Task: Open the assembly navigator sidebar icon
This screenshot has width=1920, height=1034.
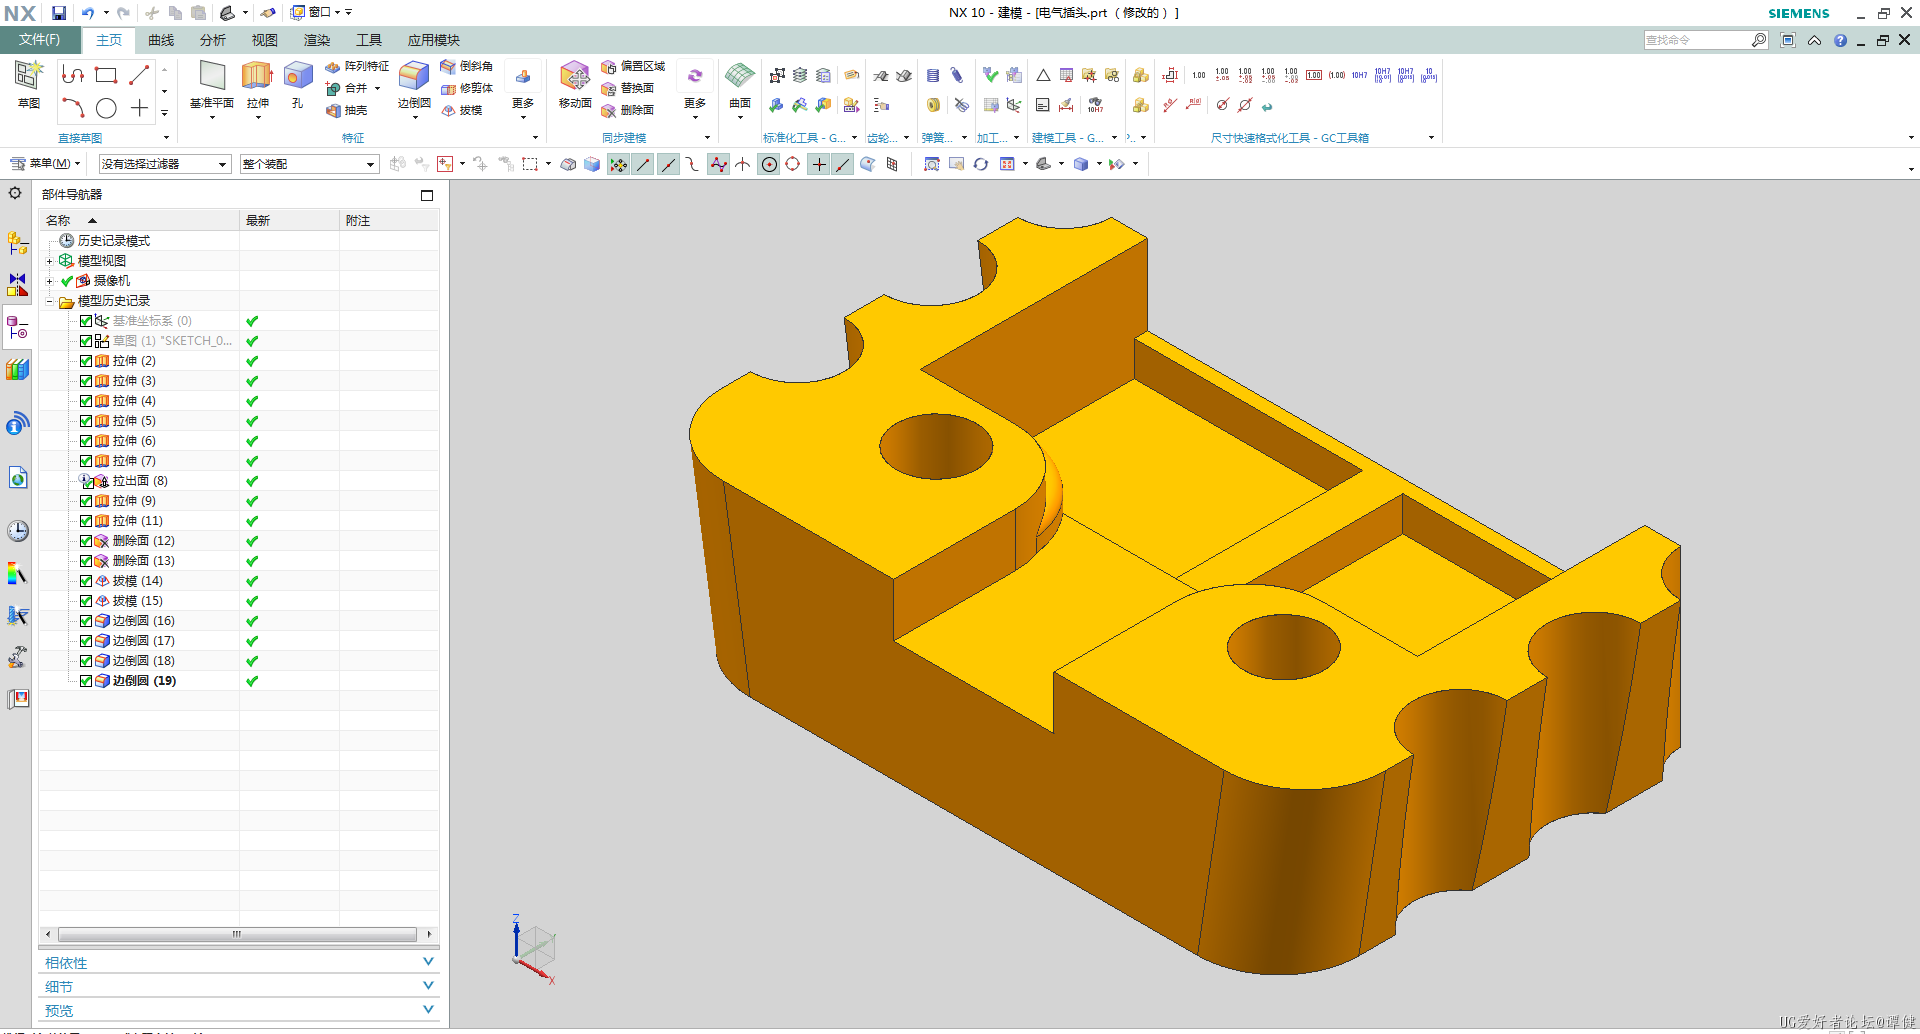Action: pyautogui.click(x=17, y=242)
